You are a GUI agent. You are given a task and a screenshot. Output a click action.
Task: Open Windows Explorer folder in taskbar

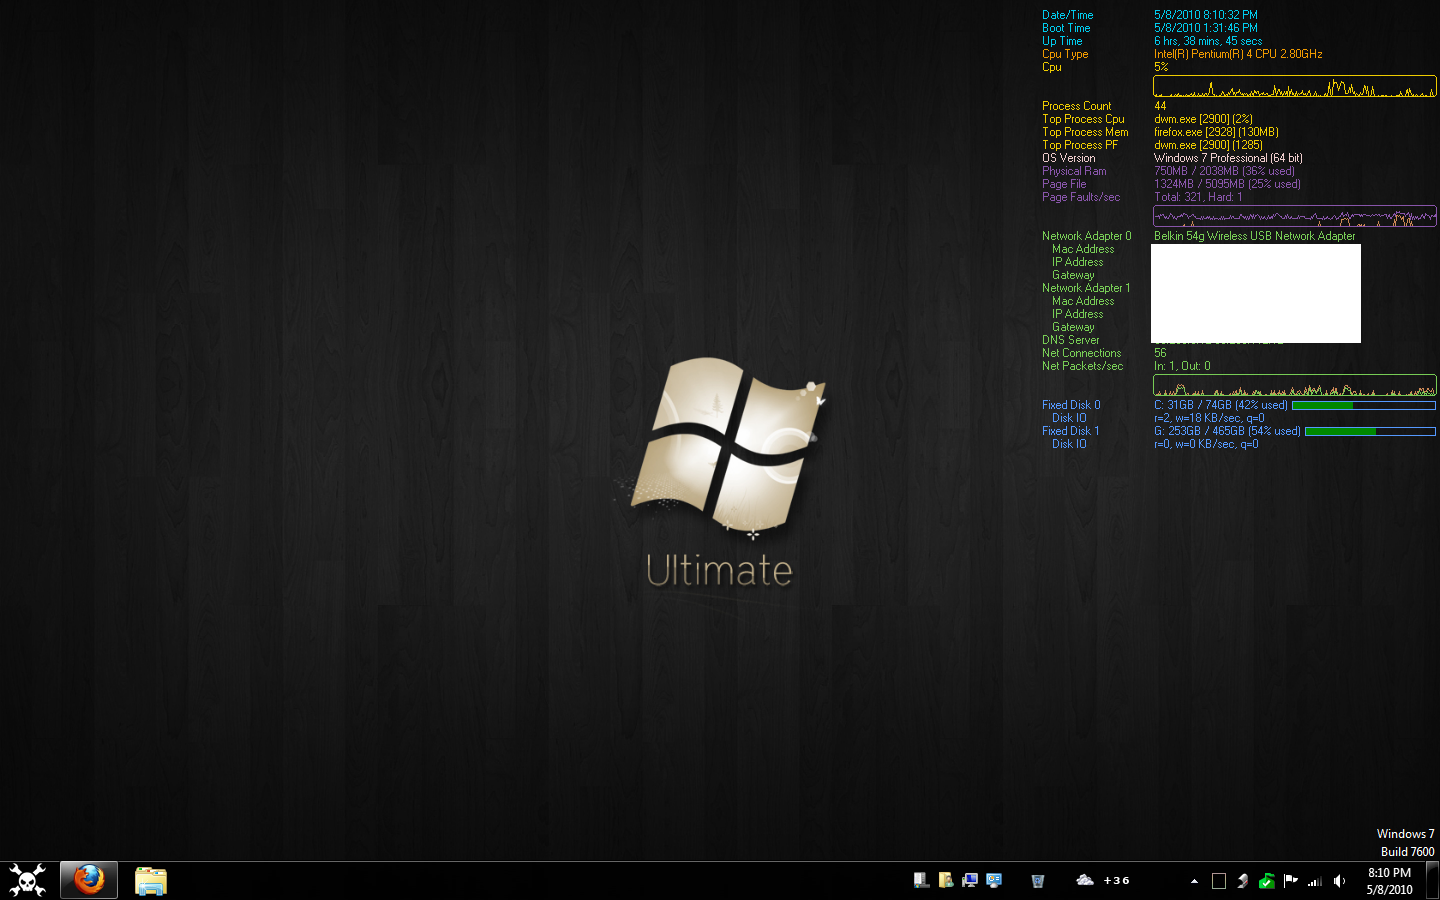click(x=151, y=881)
